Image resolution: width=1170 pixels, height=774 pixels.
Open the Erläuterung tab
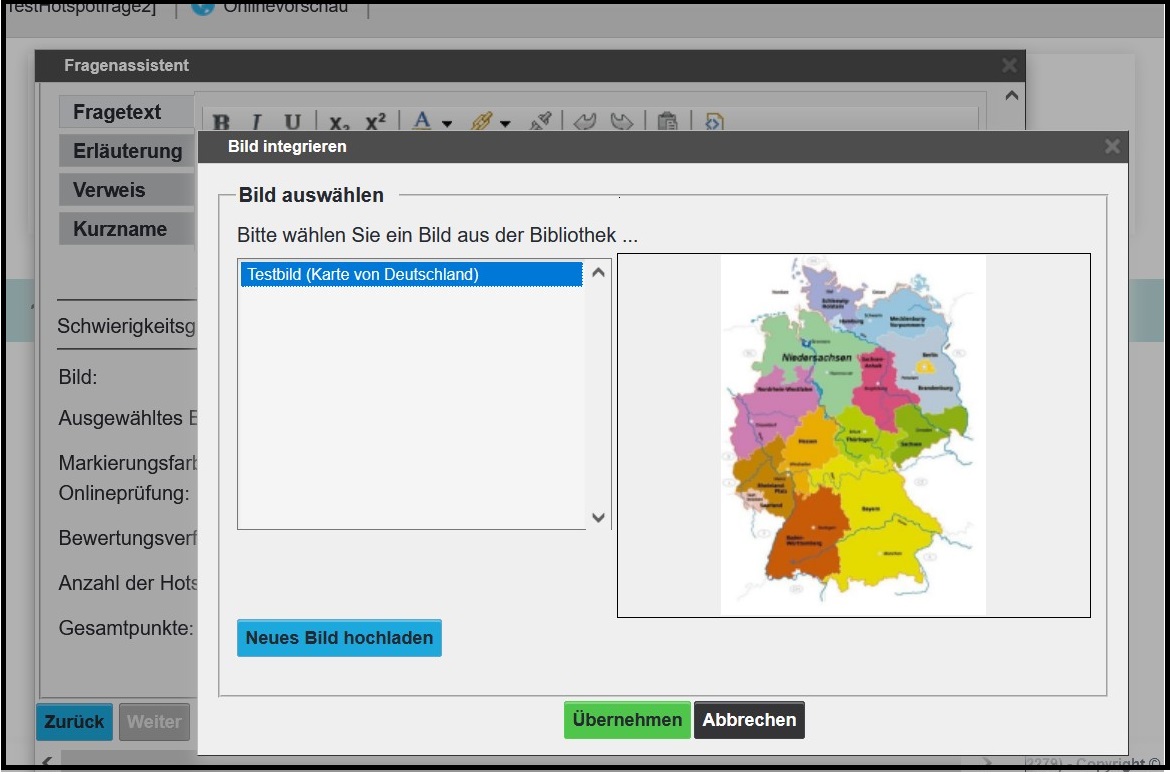(126, 151)
